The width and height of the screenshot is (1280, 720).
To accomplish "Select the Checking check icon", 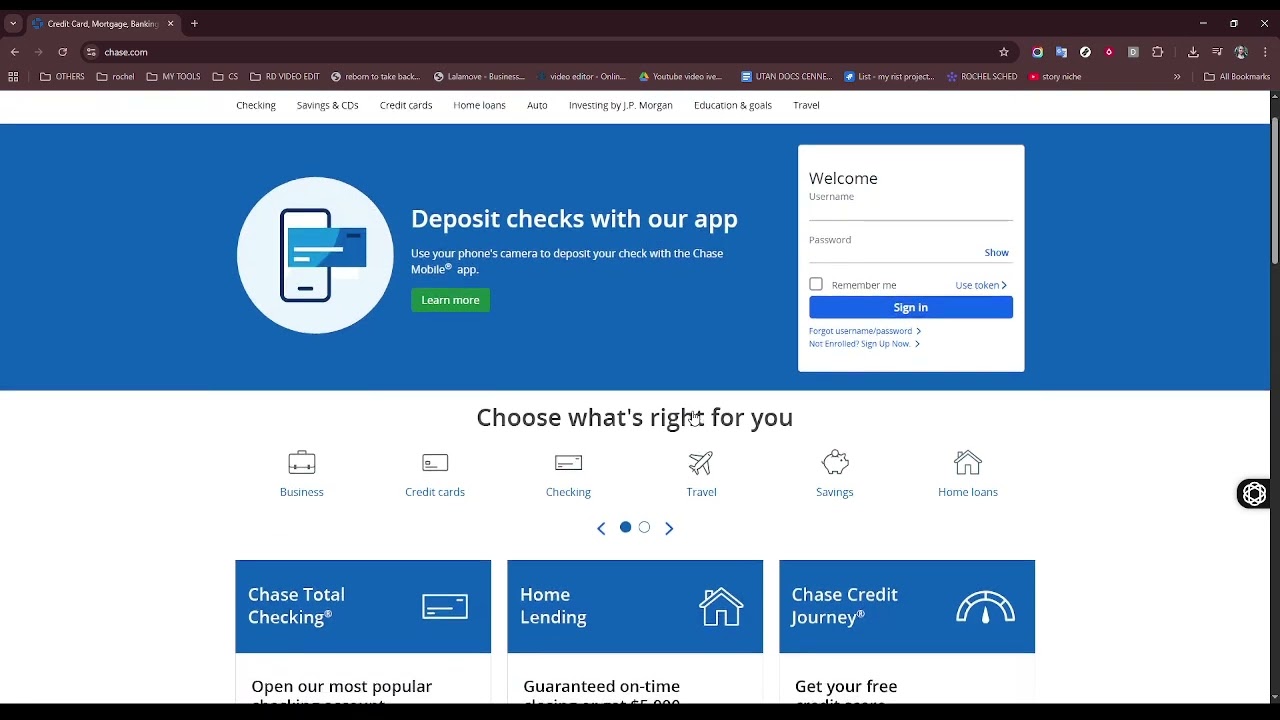I will (x=568, y=463).
